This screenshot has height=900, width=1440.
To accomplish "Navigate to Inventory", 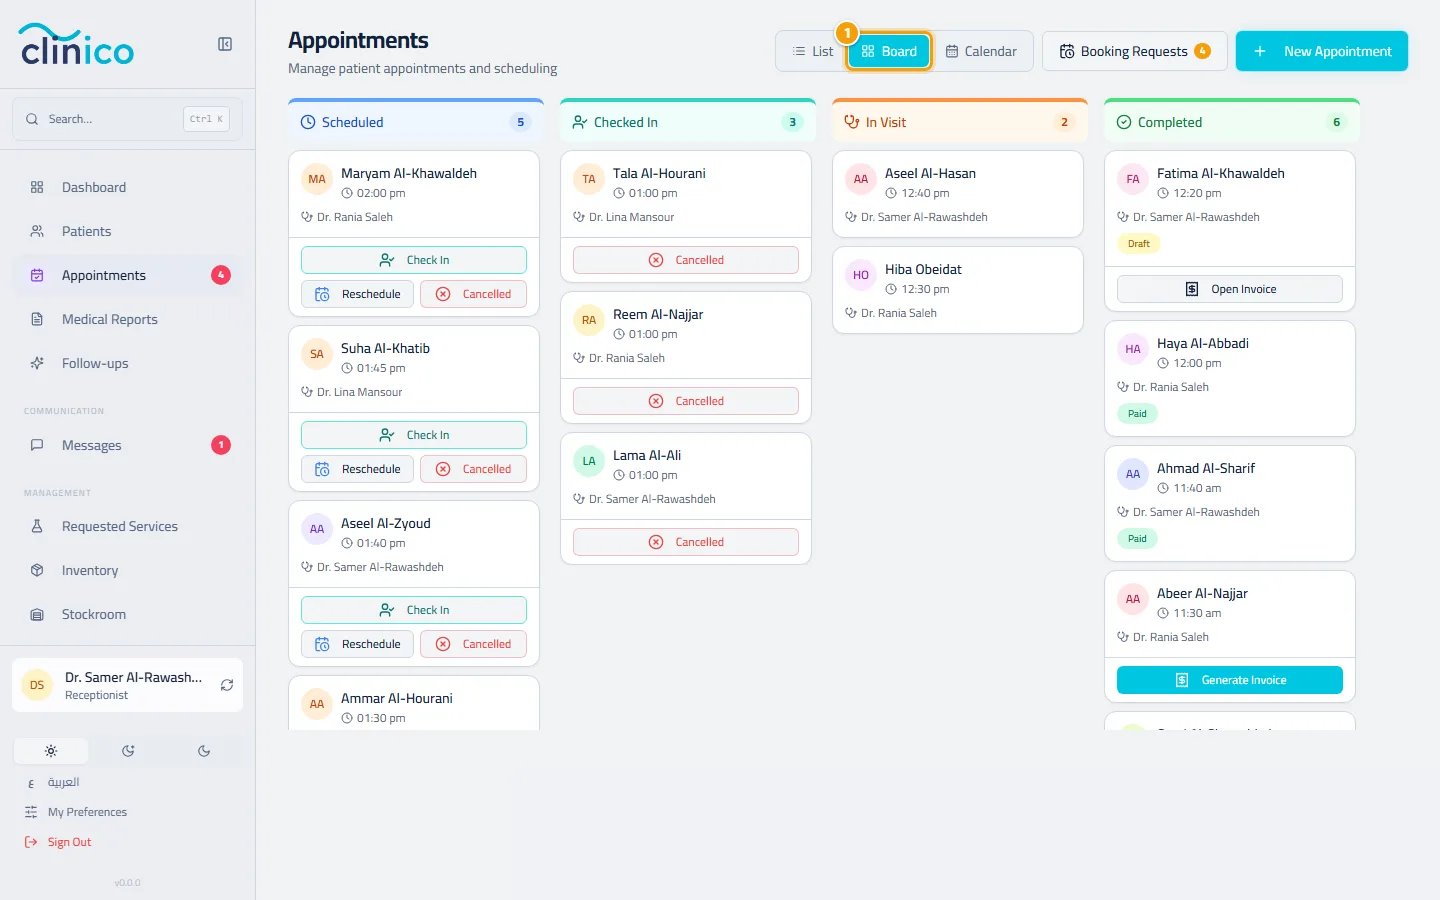I will [x=127, y=570].
